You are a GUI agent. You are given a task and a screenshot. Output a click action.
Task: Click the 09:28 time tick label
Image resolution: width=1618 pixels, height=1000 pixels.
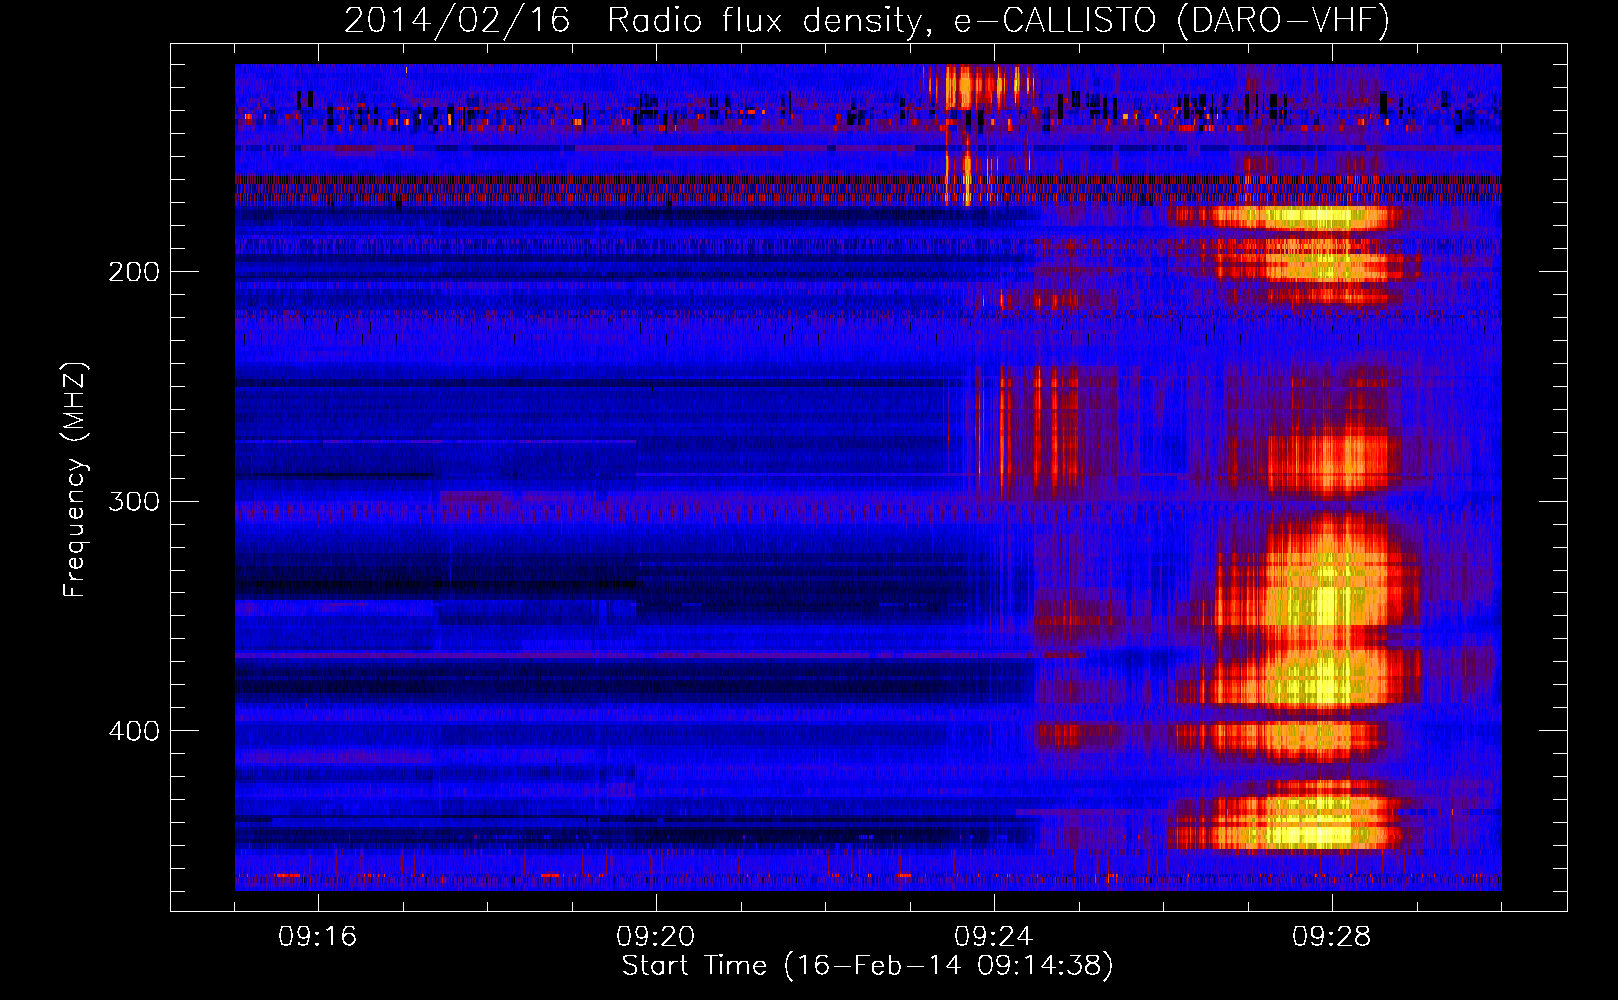point(1332,937)
